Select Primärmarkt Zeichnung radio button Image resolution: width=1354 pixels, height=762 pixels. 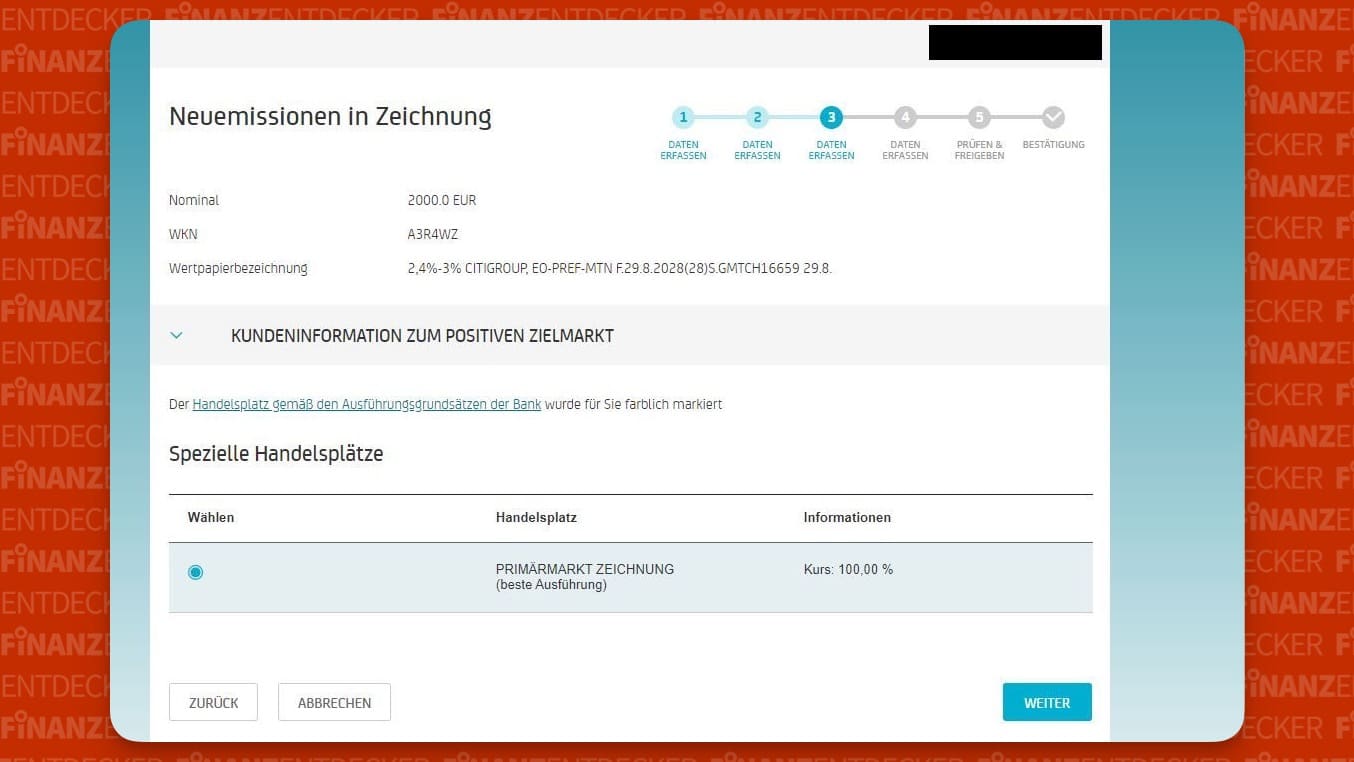tap(196, 572)
